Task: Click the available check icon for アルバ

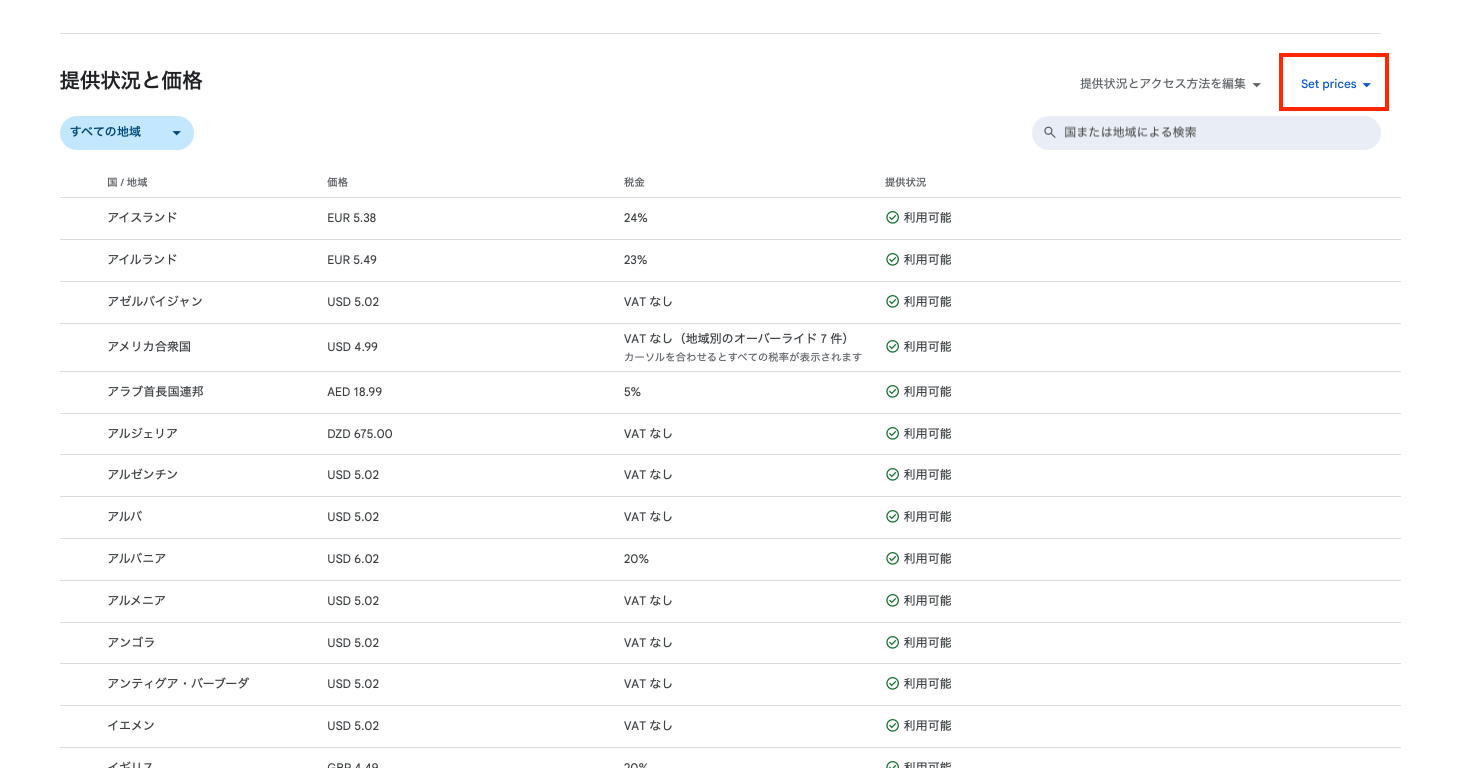Action: (892, 517)
